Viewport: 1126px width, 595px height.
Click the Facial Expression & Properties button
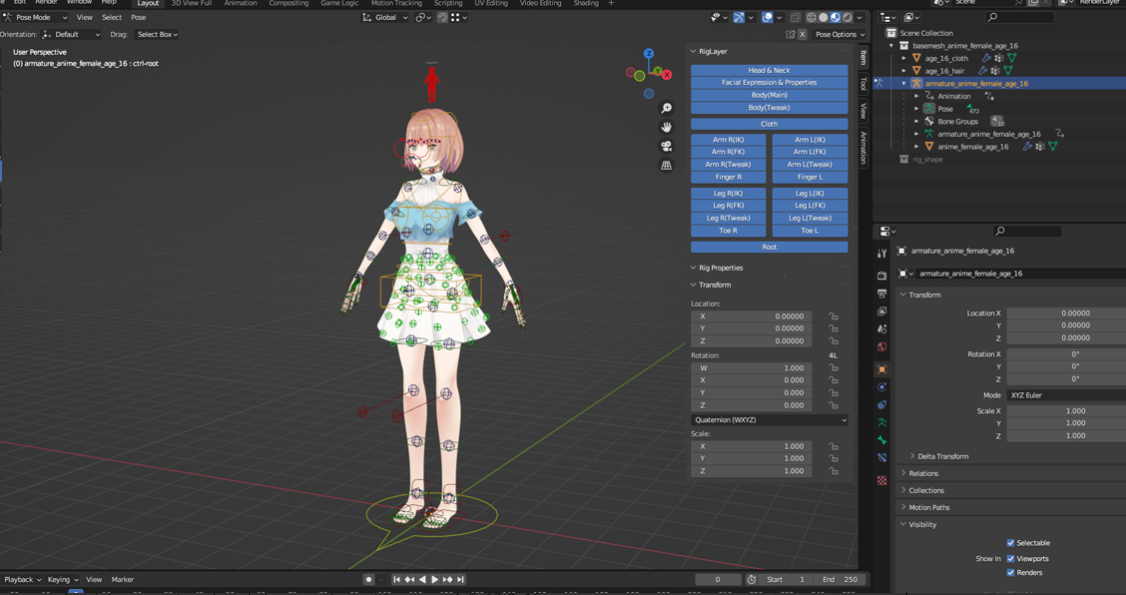[769, 83]
